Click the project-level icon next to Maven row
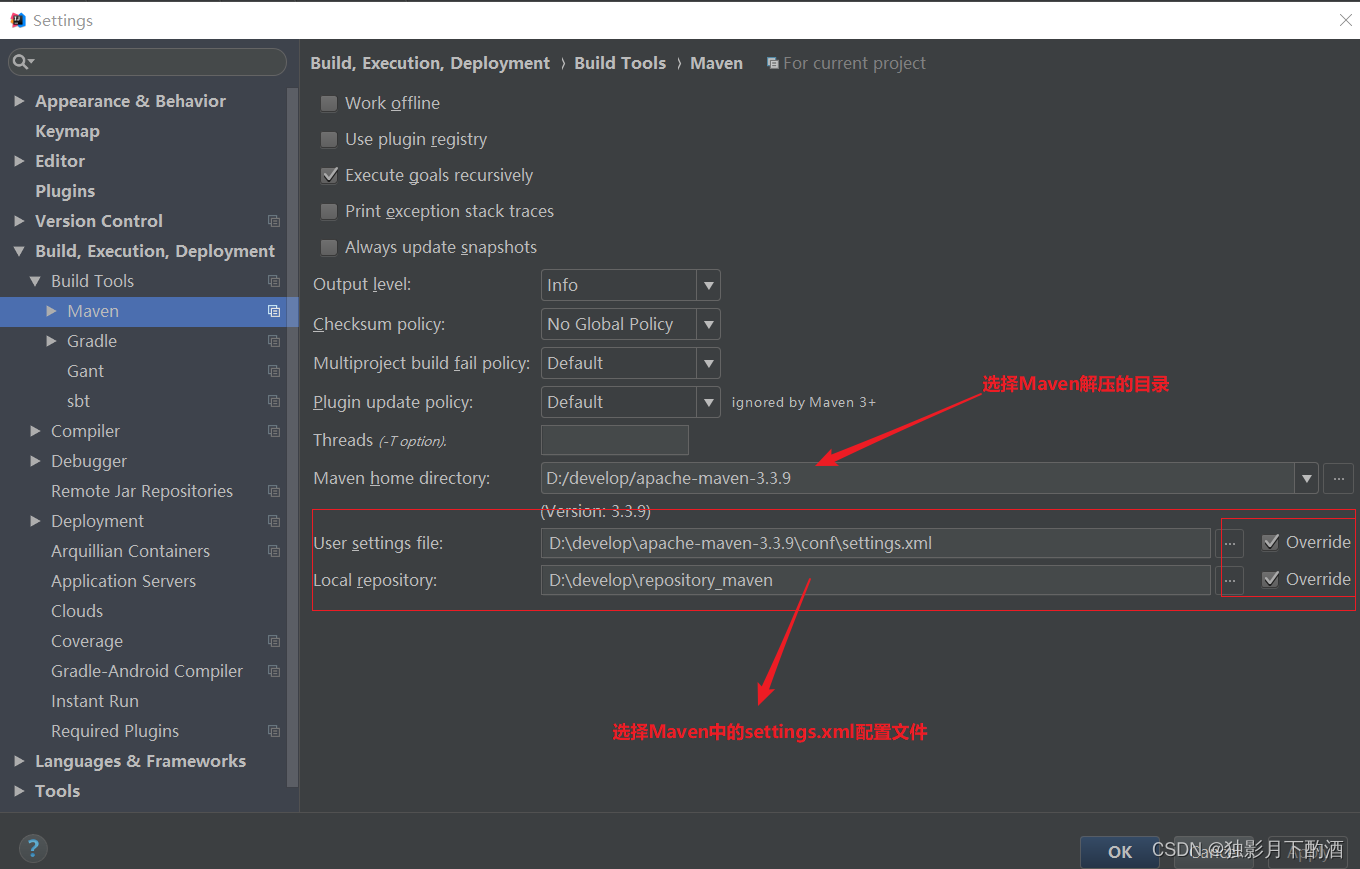This screenshot has width=1360, height=869. [274, 311]
